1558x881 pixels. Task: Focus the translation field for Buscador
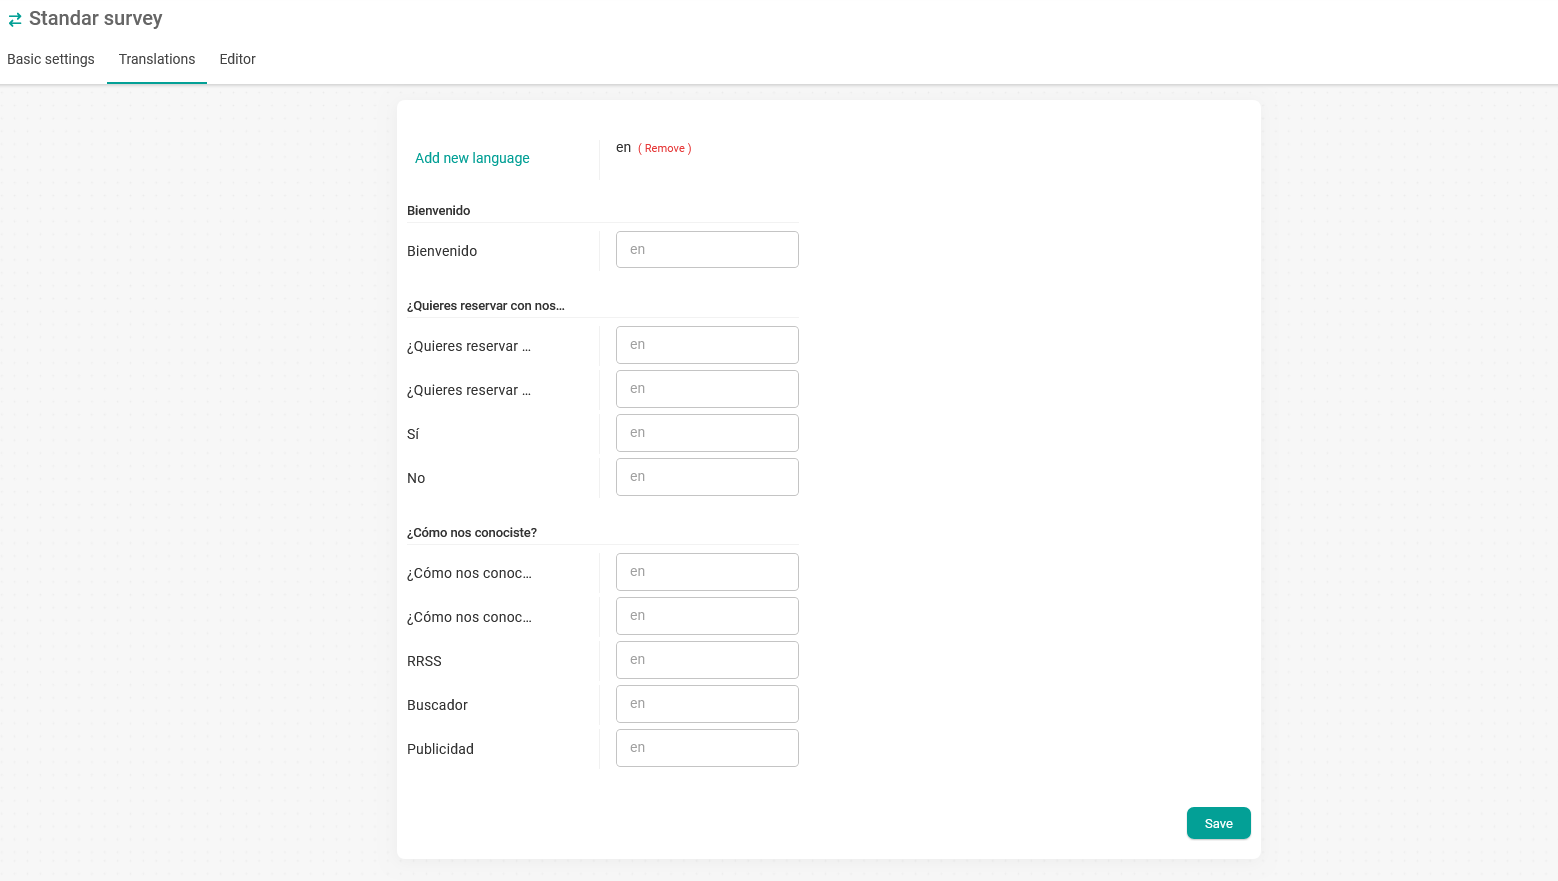point(707,704)
